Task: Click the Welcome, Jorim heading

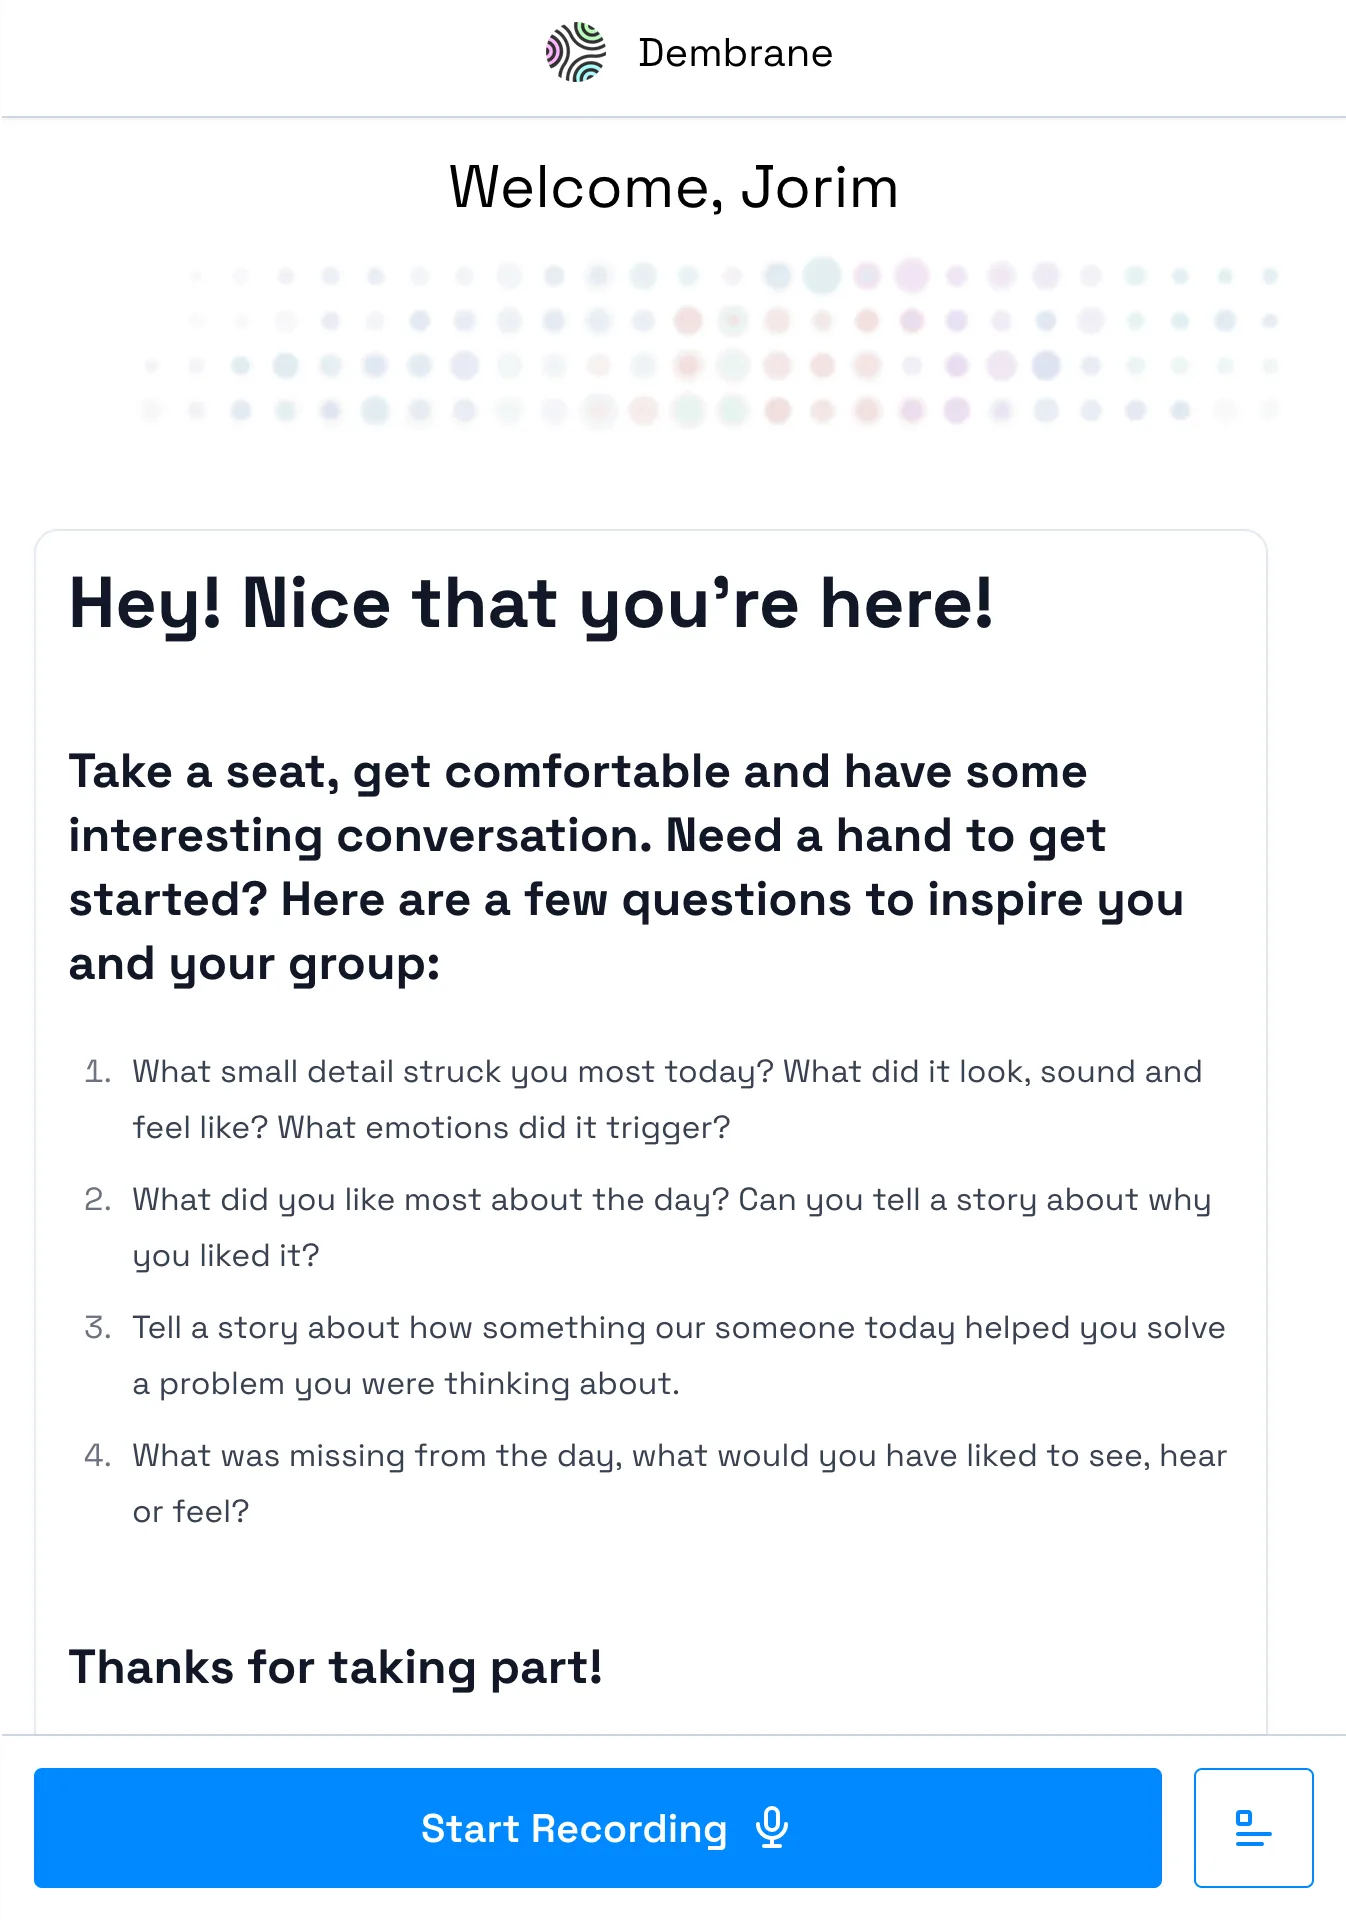Action: (x=673, y=187)
